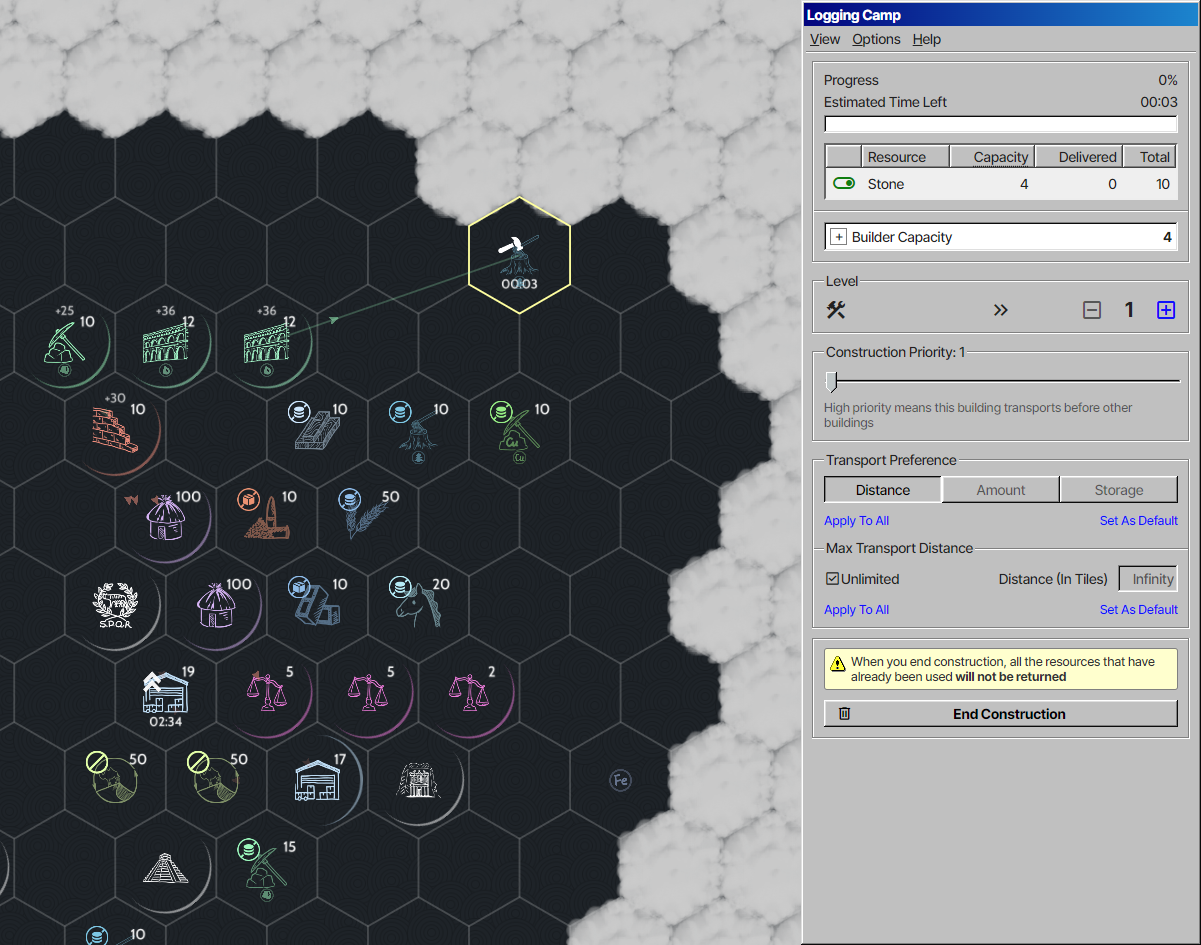Select the SPQR headquarters building

(114, 603)
